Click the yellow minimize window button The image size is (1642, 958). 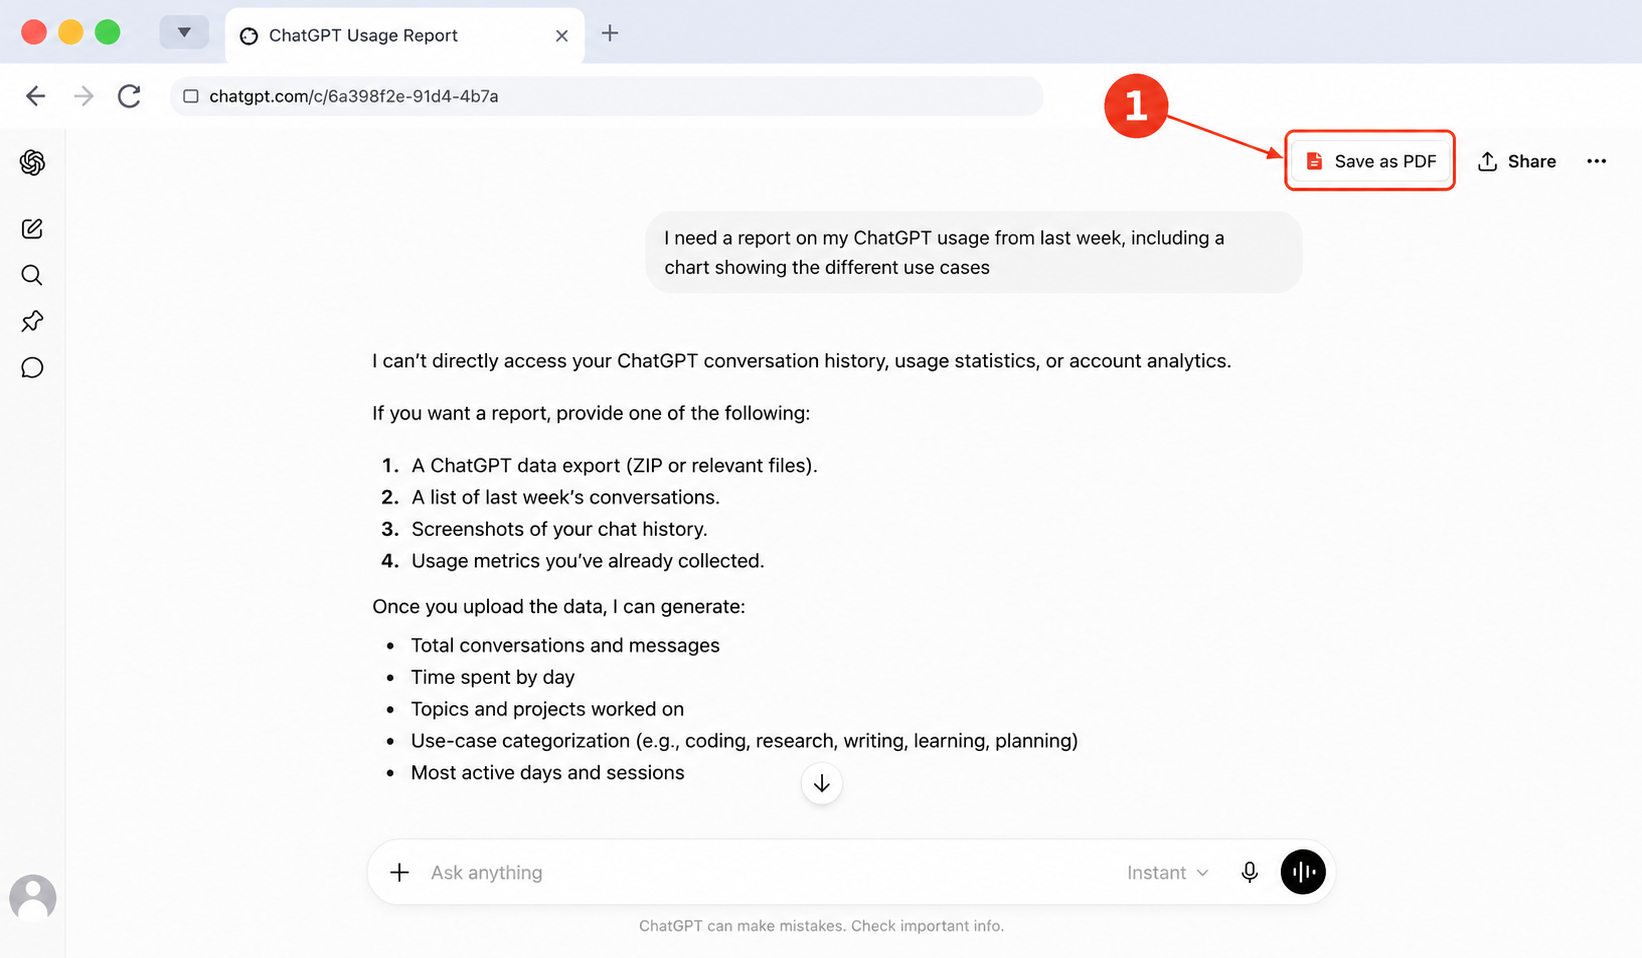(x=71, y=32)
